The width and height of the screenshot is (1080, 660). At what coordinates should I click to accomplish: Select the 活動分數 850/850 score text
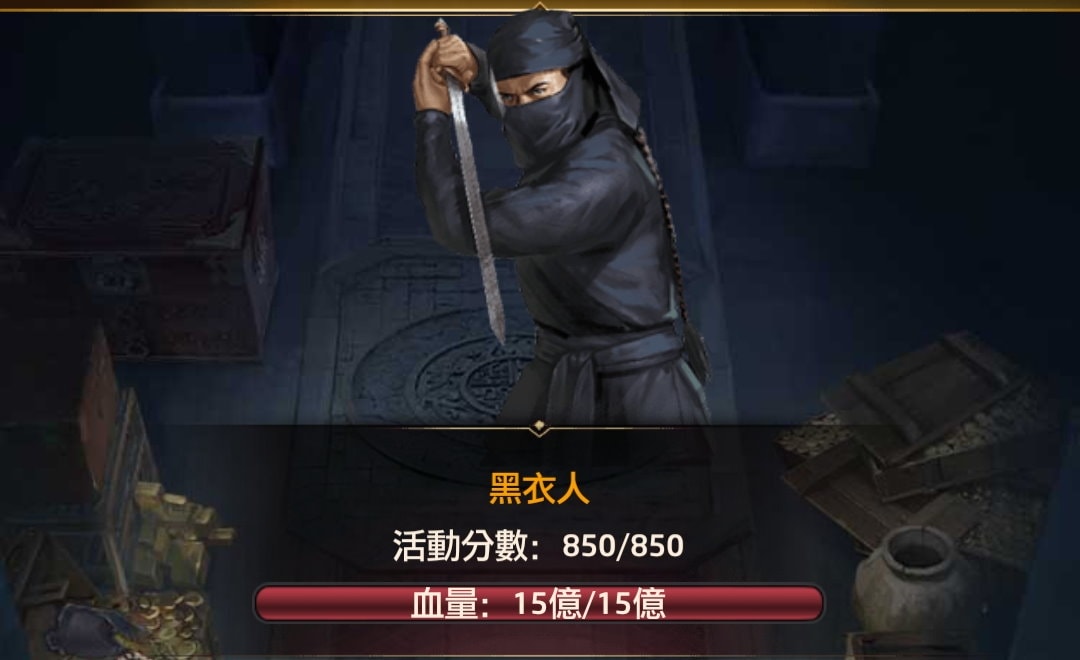pos(539,545)
